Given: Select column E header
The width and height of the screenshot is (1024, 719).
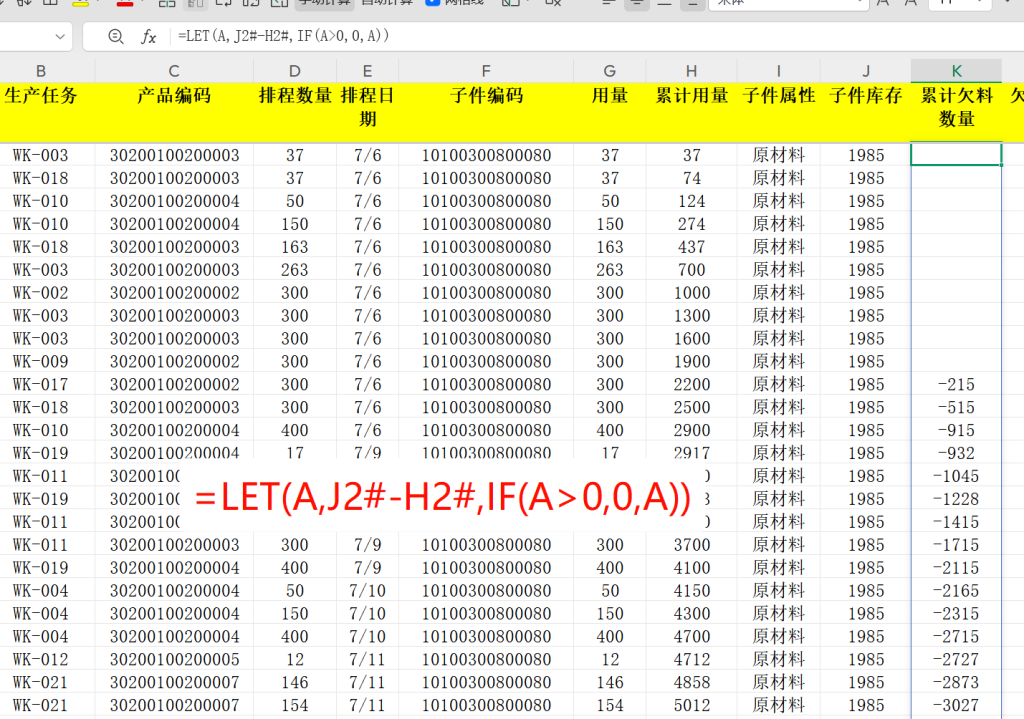Looking at the screenshot, I should coord(367,71).
